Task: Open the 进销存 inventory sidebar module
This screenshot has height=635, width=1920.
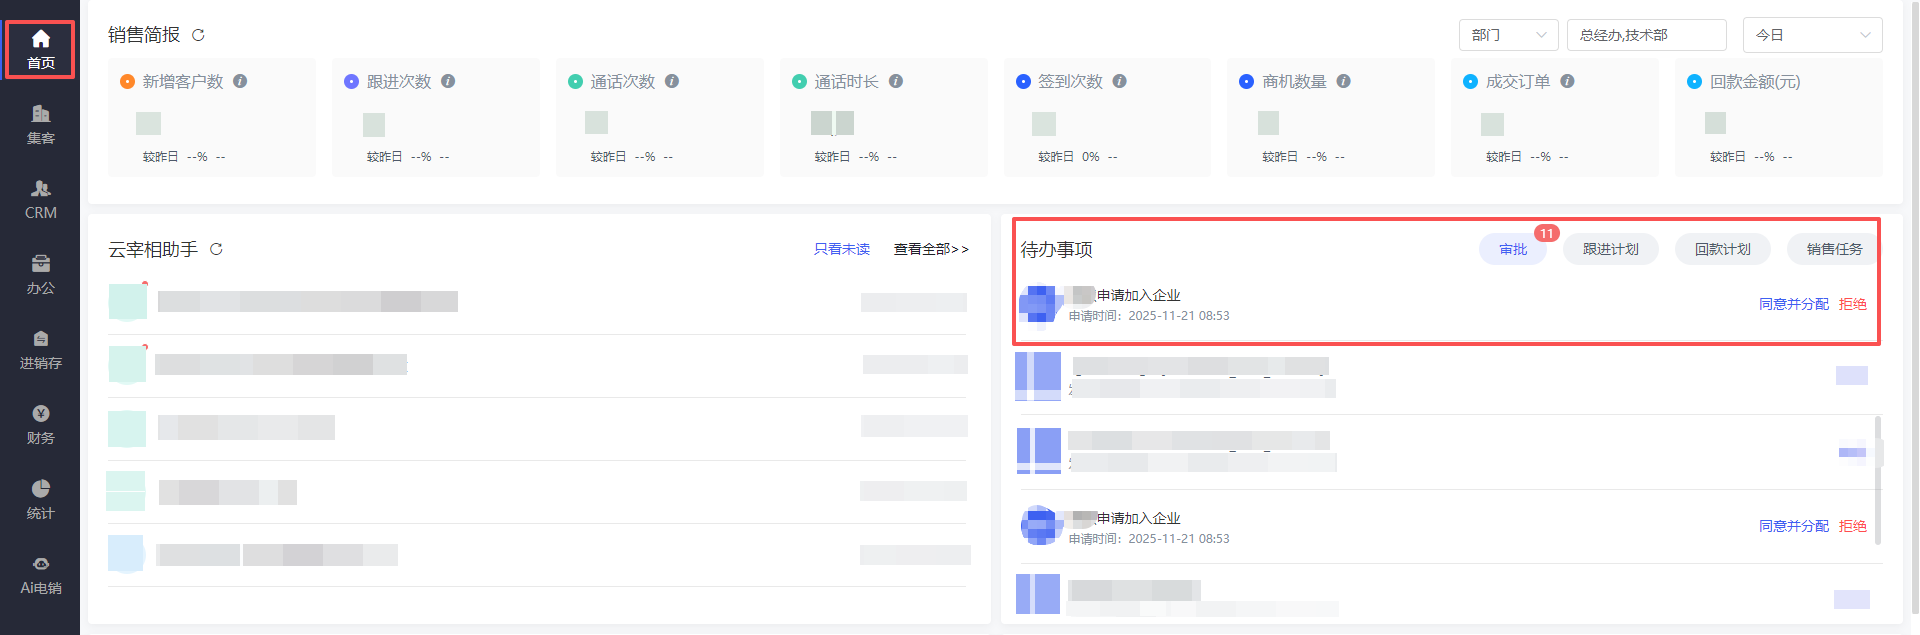Action: (40, 349)
